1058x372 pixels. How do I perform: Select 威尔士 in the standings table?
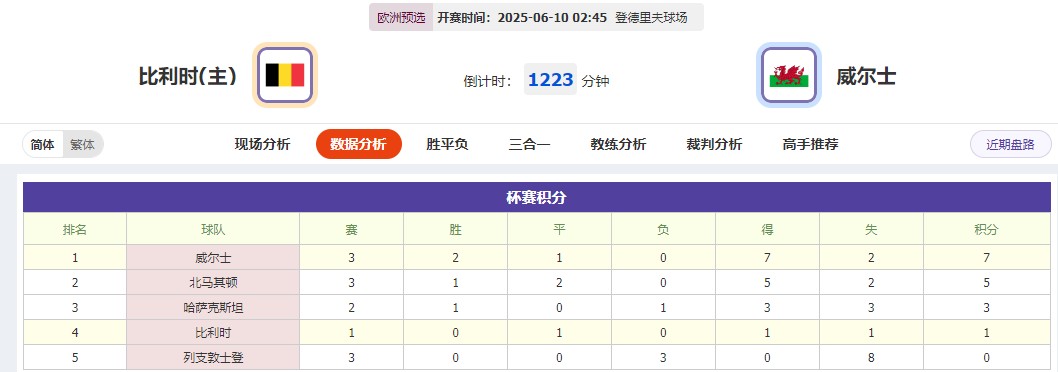213,258
